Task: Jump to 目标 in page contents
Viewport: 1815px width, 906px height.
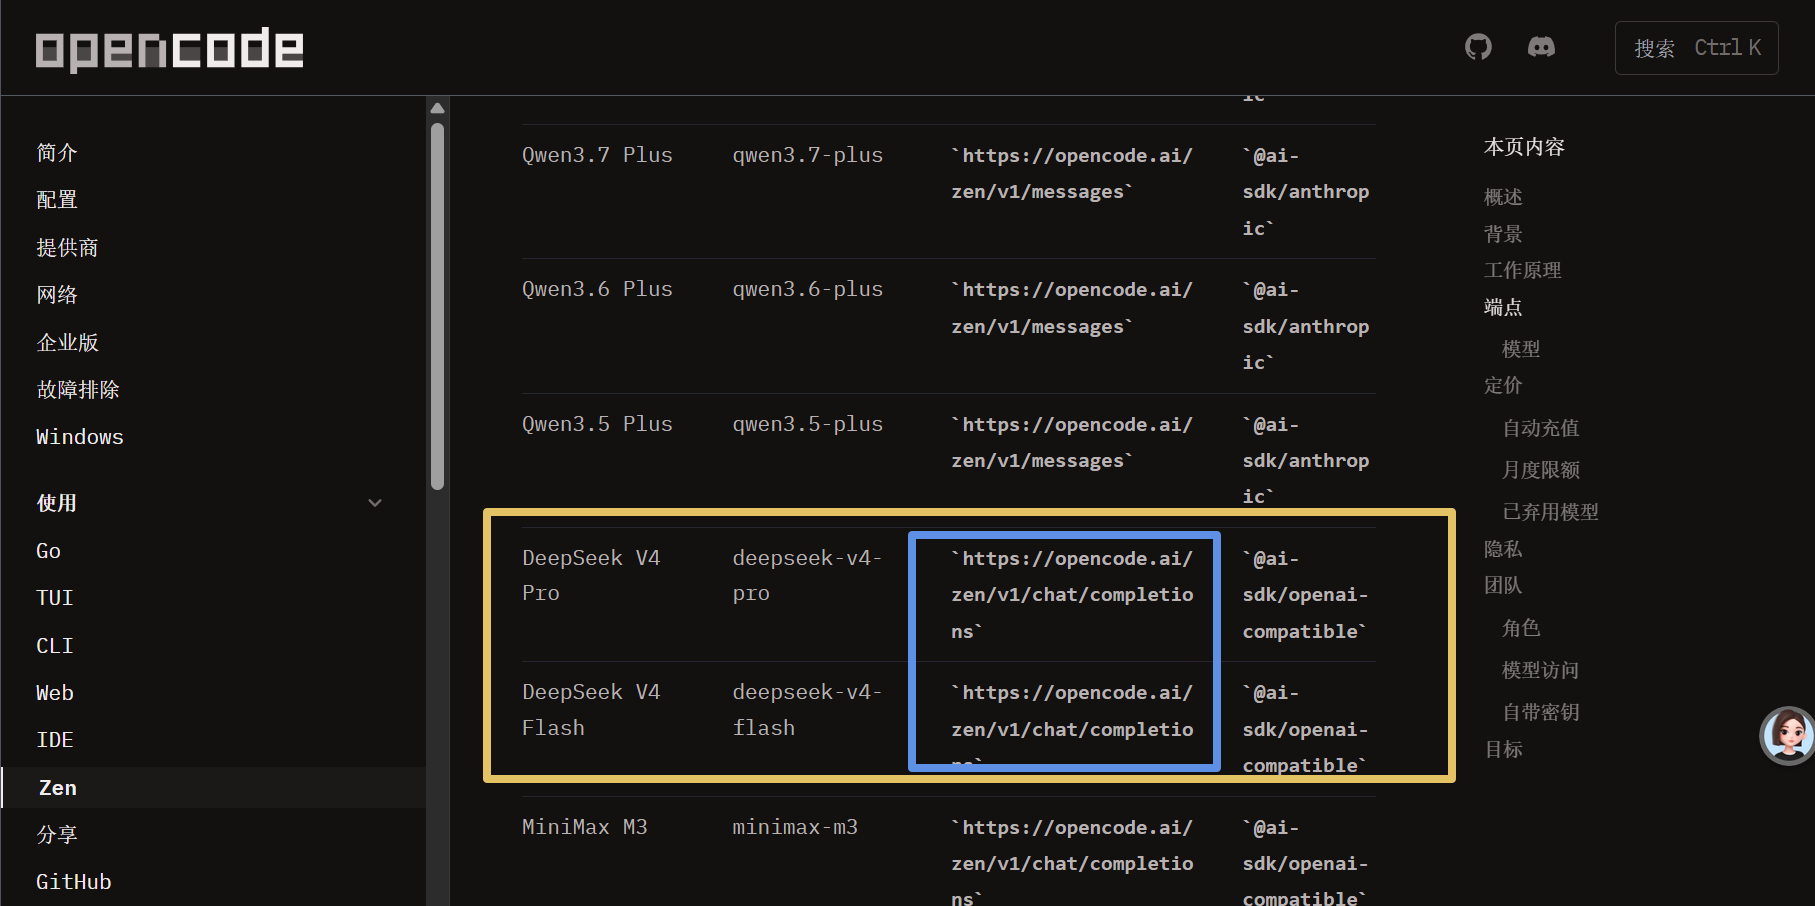Action: click(x=1503, y=749)
